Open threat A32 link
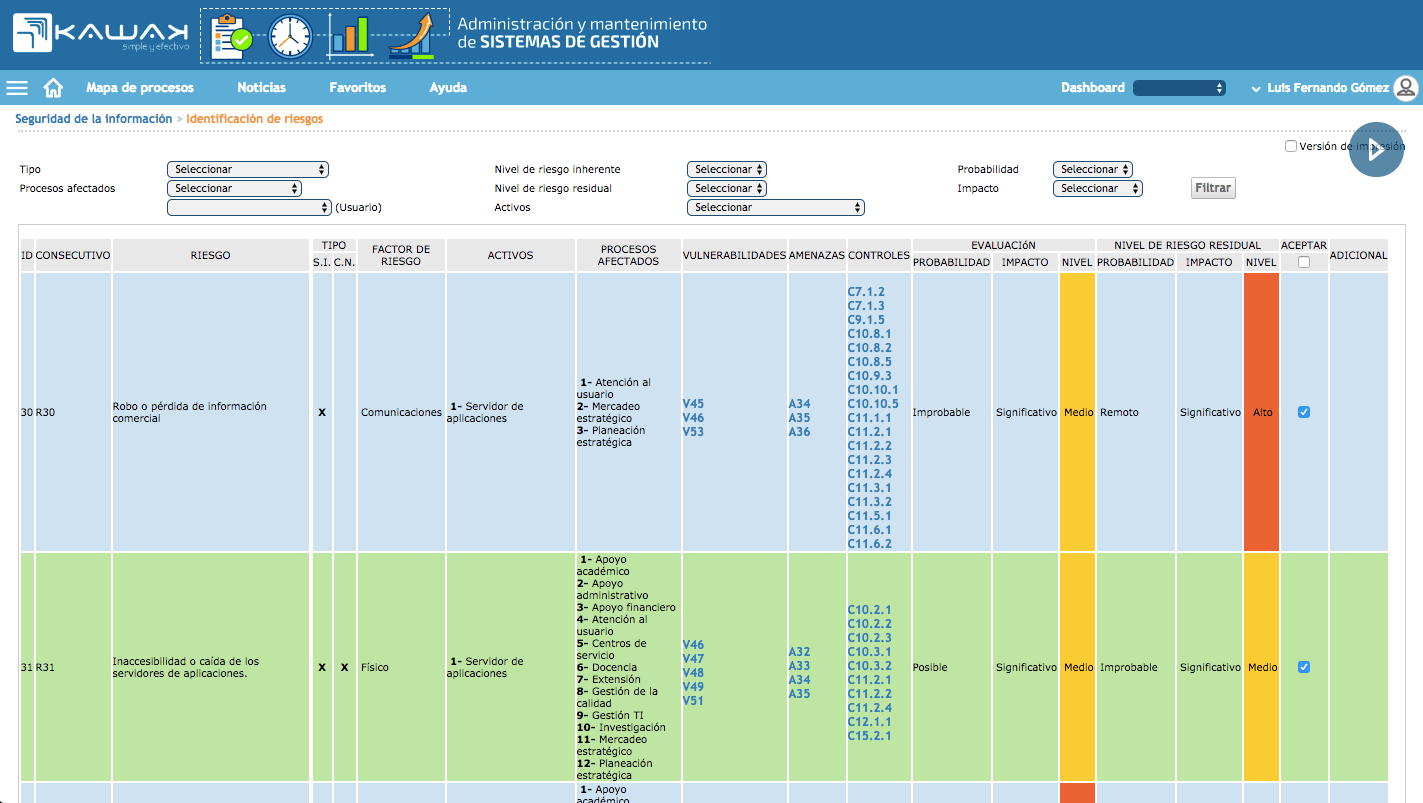 [799, 652]
